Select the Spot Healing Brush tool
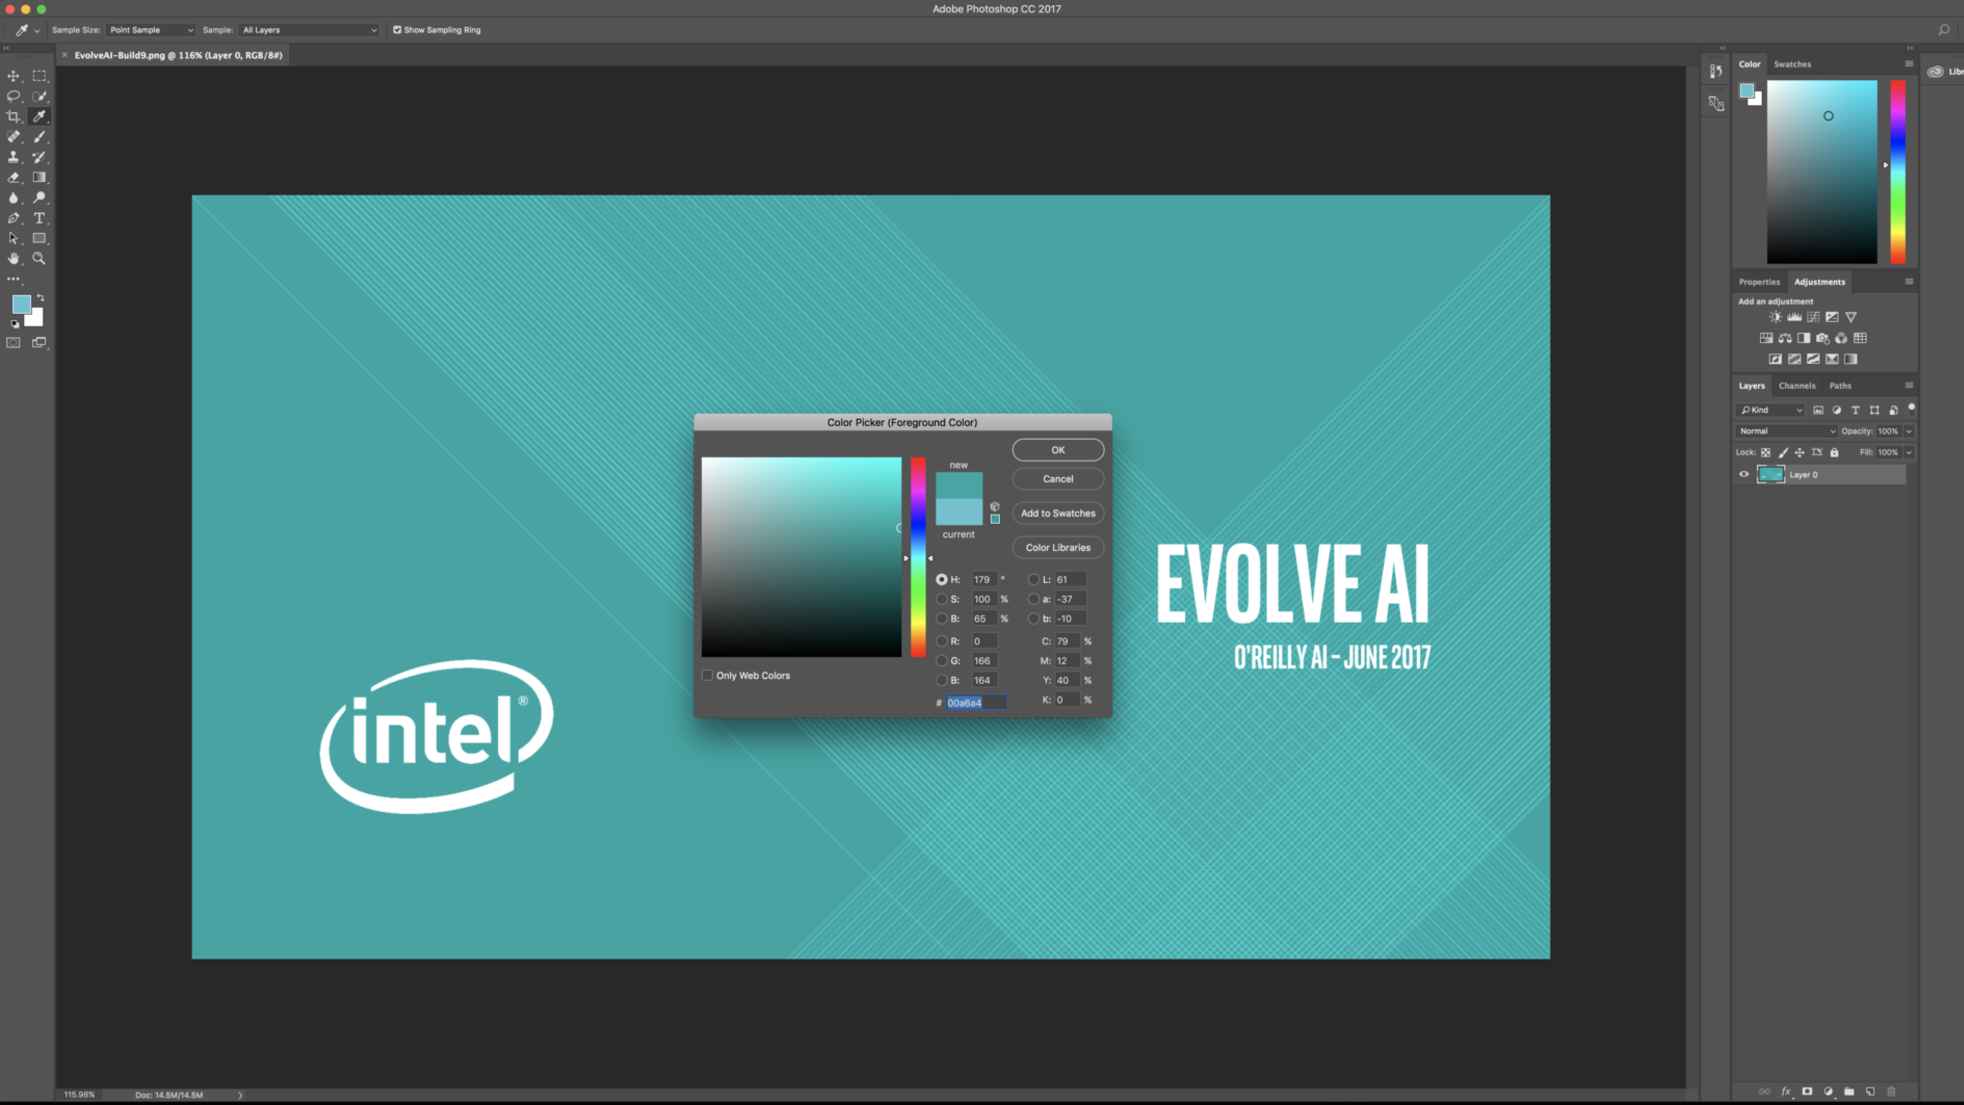This screenshot has height=1105, width=1964. click(x=13, y=137)
